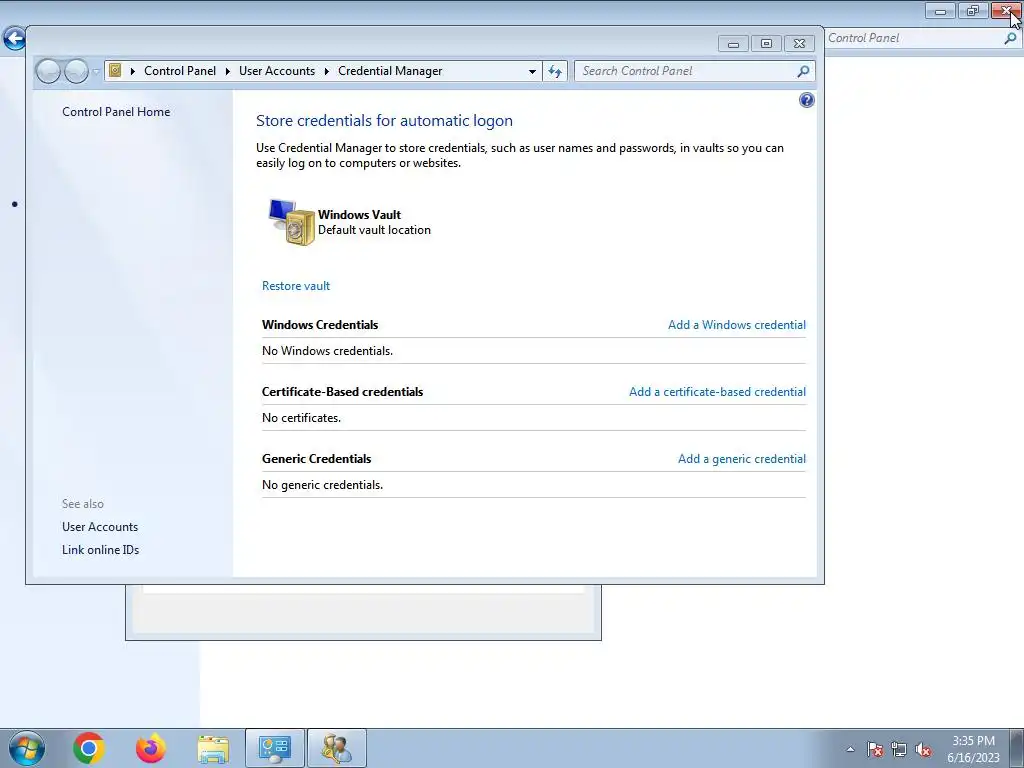
Task: Click 'No generic credentials.' text
Action: click(323, 485)
